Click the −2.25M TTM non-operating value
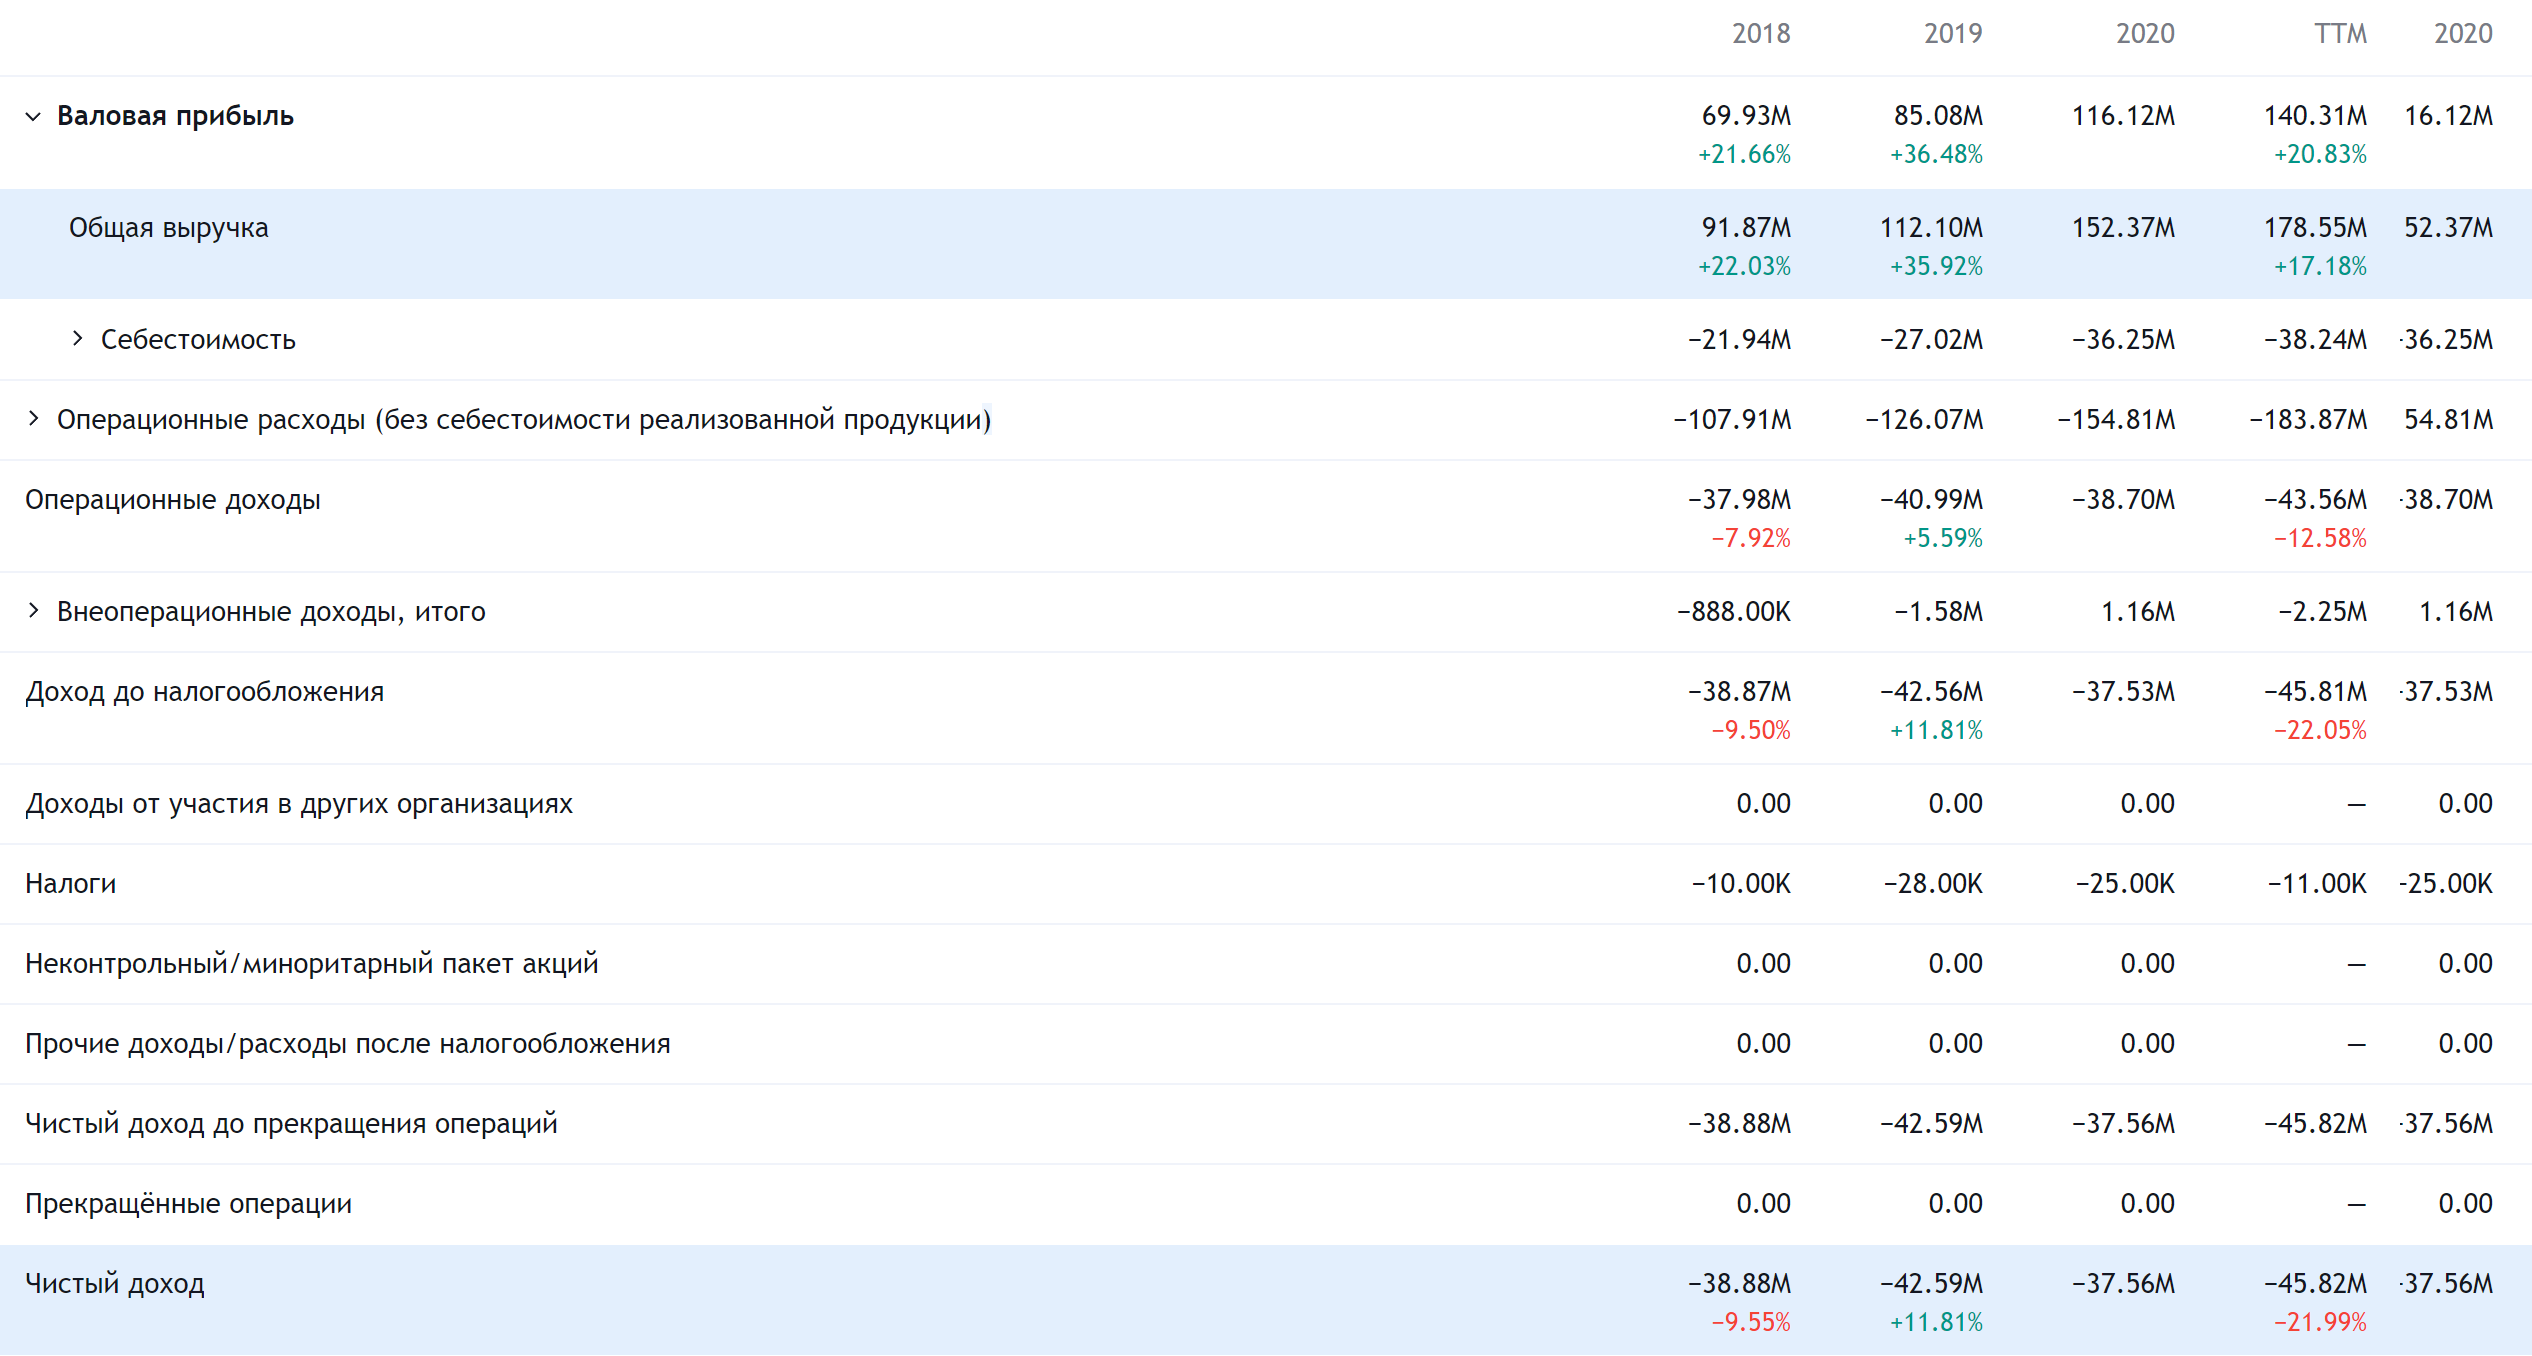 tap(2322, 612)
